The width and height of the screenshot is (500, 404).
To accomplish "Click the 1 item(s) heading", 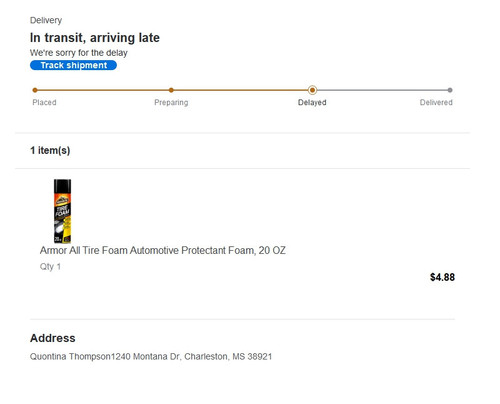I will (50, 150).
